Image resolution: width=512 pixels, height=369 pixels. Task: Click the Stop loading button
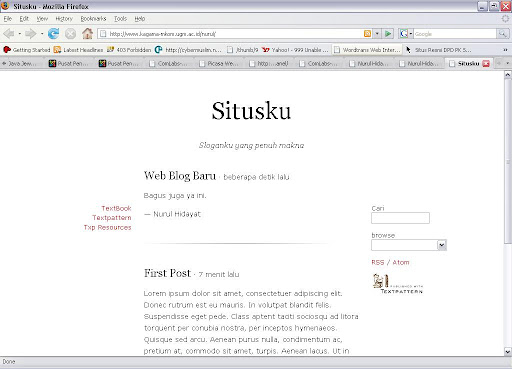pyautogui.click(x=70, y=34)
